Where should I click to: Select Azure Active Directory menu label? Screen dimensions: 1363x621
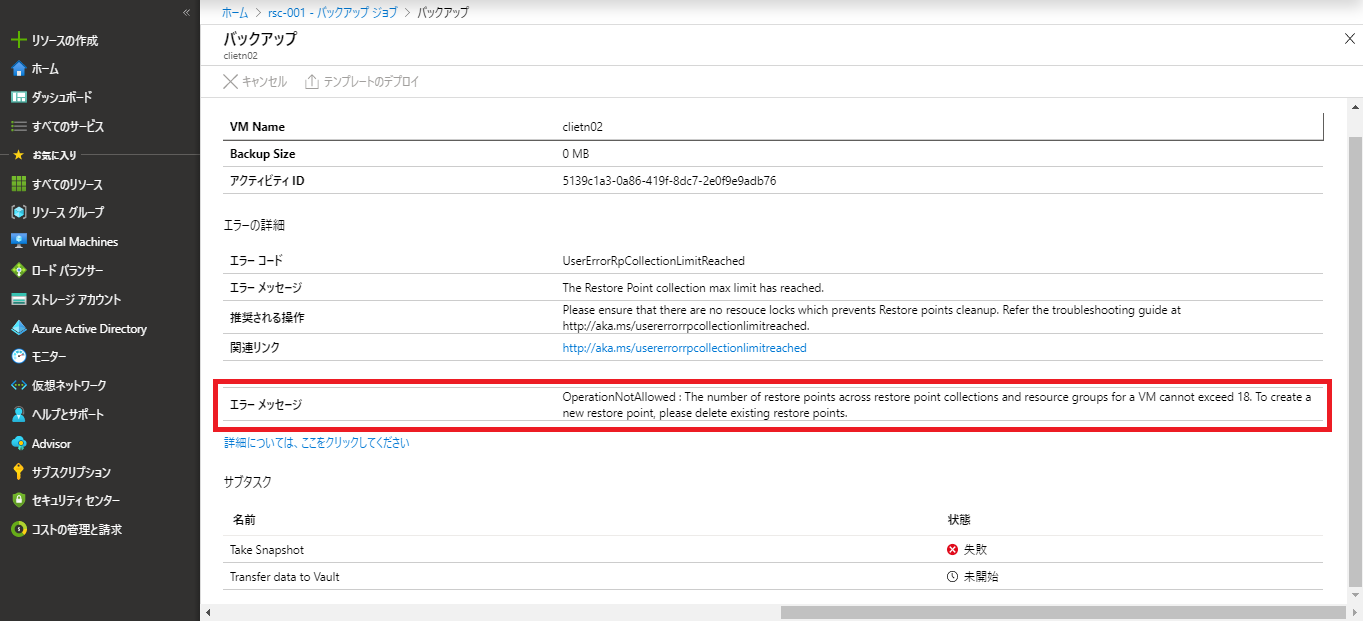pyautogui.click(x=89, y=328)
